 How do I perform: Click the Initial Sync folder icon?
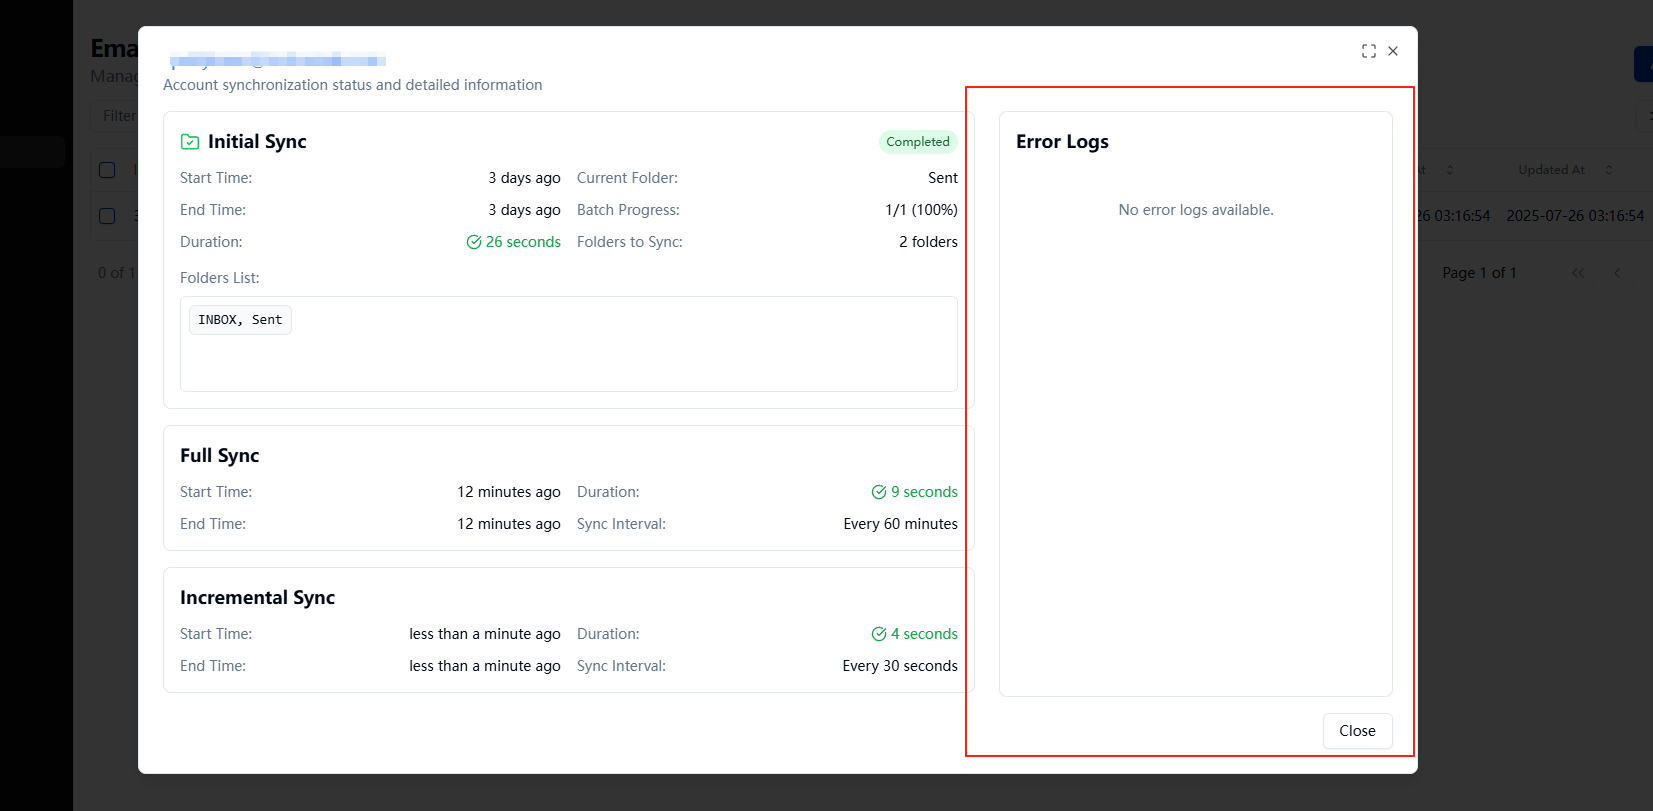point(190,142)
